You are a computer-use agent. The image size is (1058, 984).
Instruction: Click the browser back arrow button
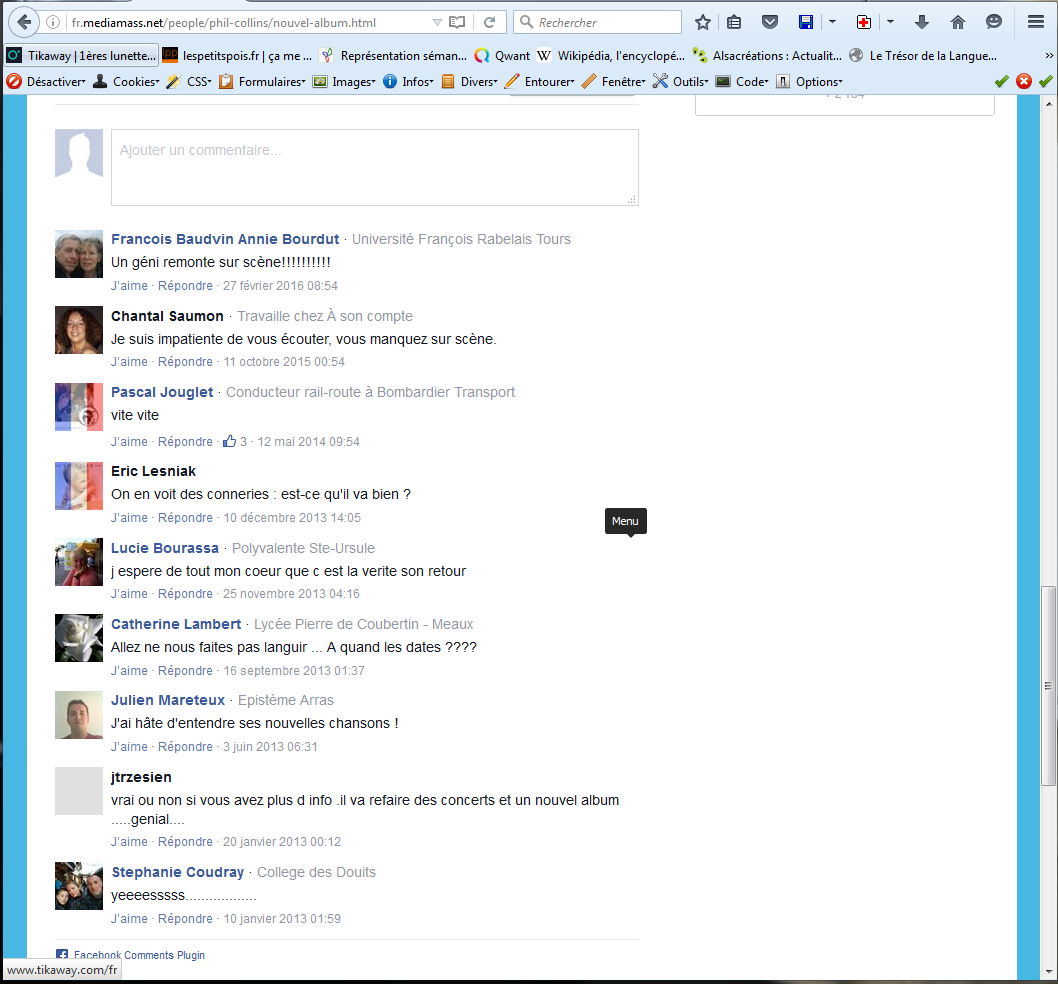(24, 22)
